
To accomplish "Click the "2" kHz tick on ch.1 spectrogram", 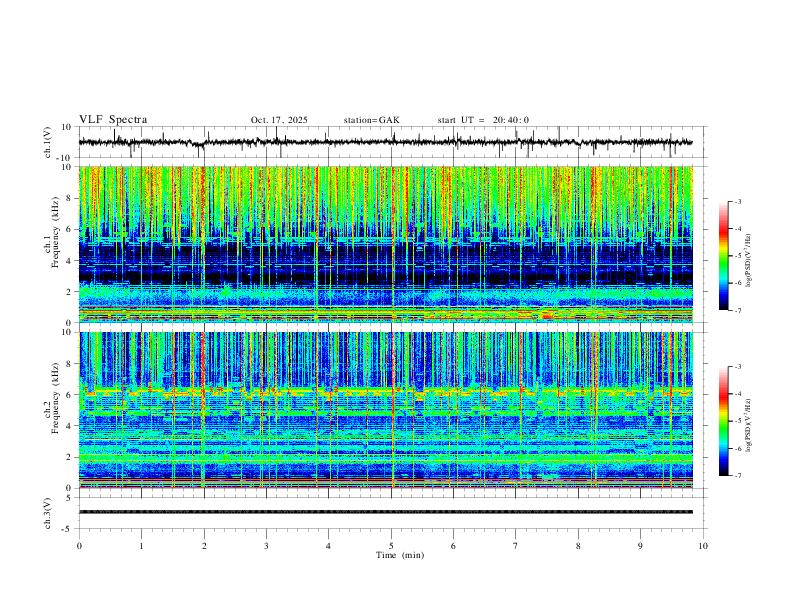I will tap(70, 292).
